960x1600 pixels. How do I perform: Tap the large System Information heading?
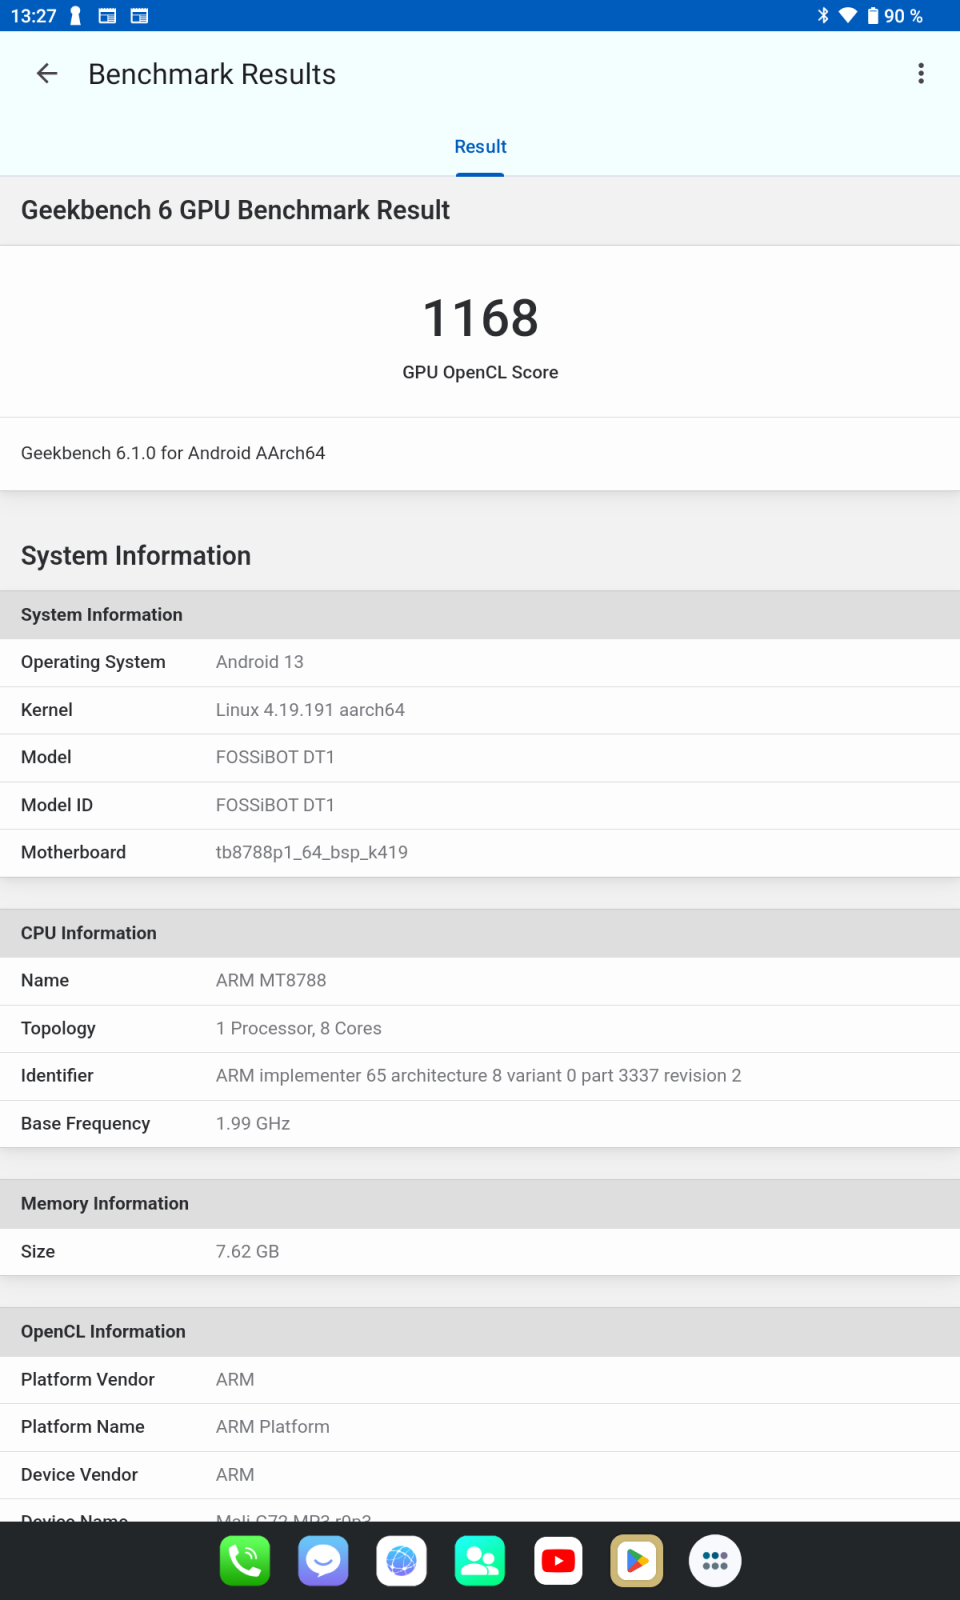click(136, 556)
